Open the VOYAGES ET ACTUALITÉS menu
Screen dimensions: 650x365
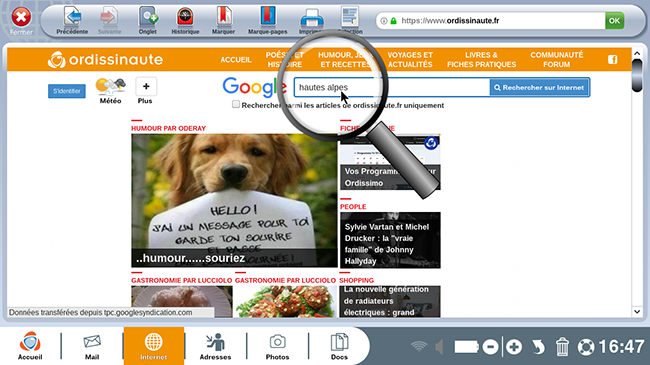pos(410,60)
